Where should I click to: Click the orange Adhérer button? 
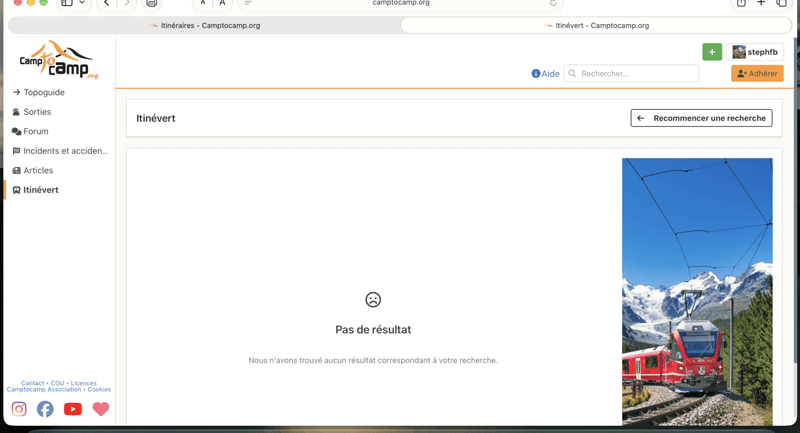[x=757, y=73]
